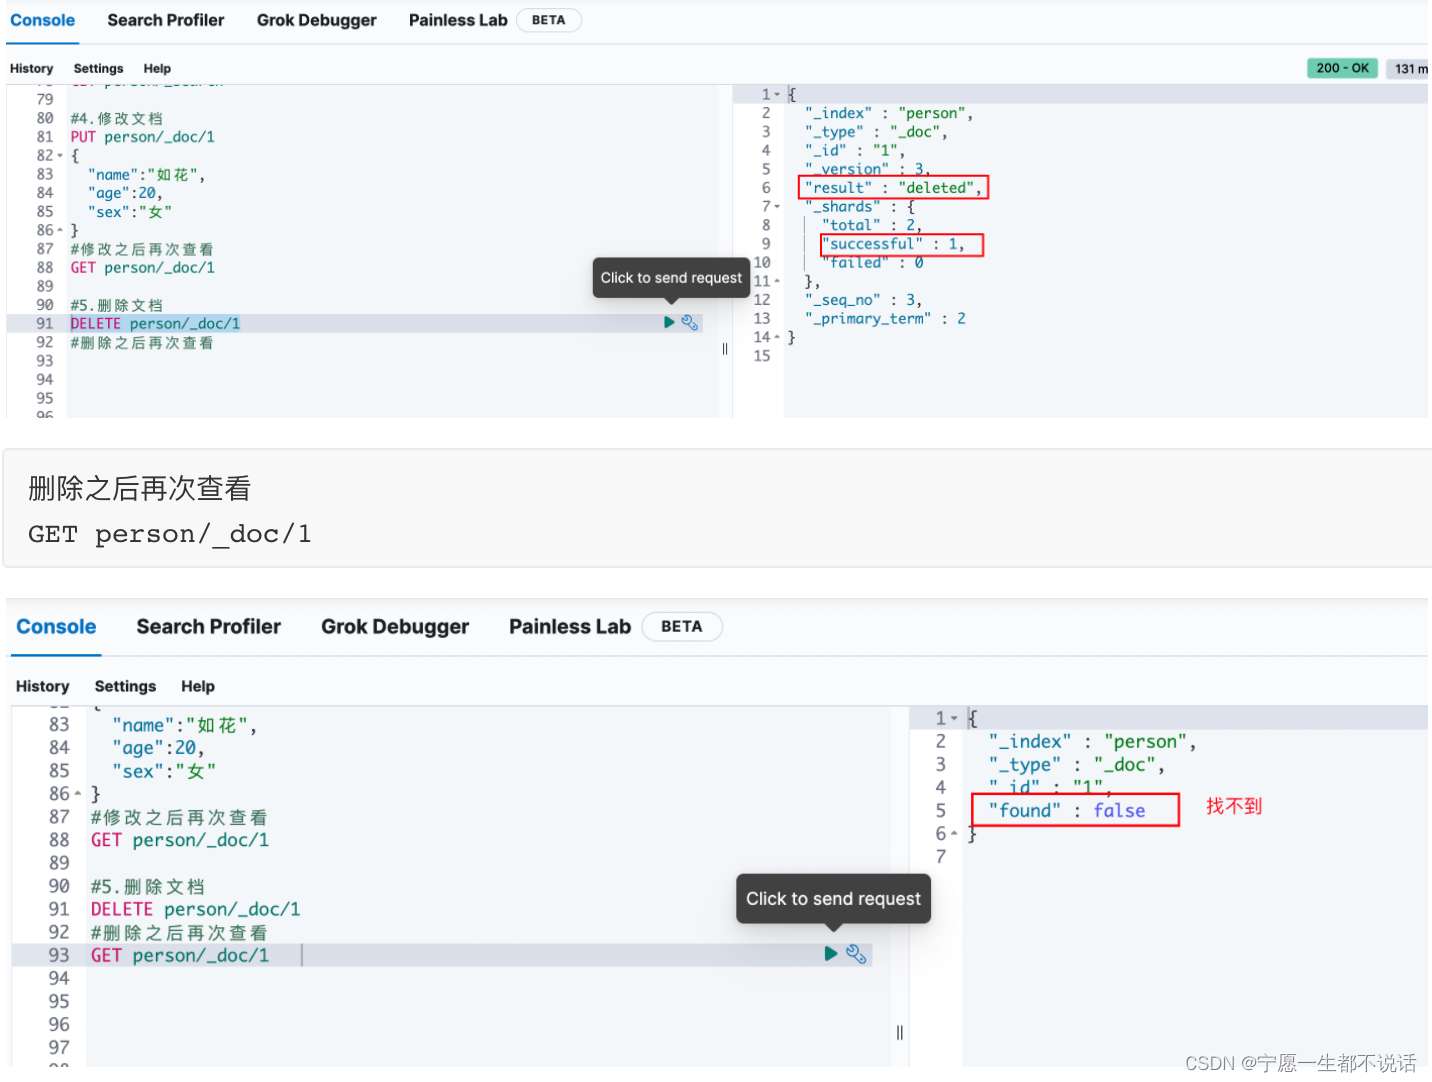1432x1082 pixels.
Task: Collapse fold arrow at editor line 82 top console
Action: pyautogui.click(x=60, y=156)
